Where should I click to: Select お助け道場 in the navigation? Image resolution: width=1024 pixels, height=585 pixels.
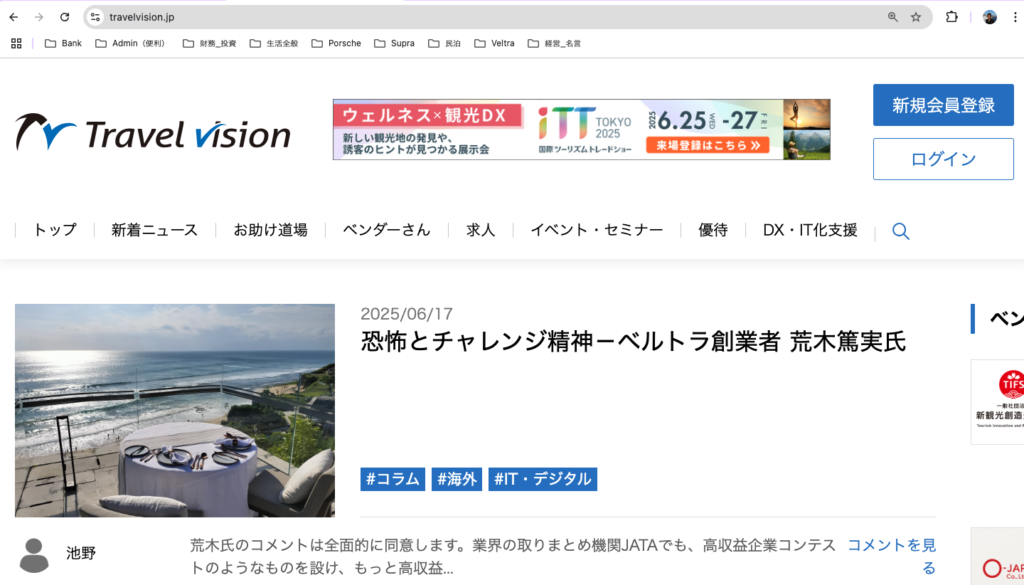[x=270, y=230]
